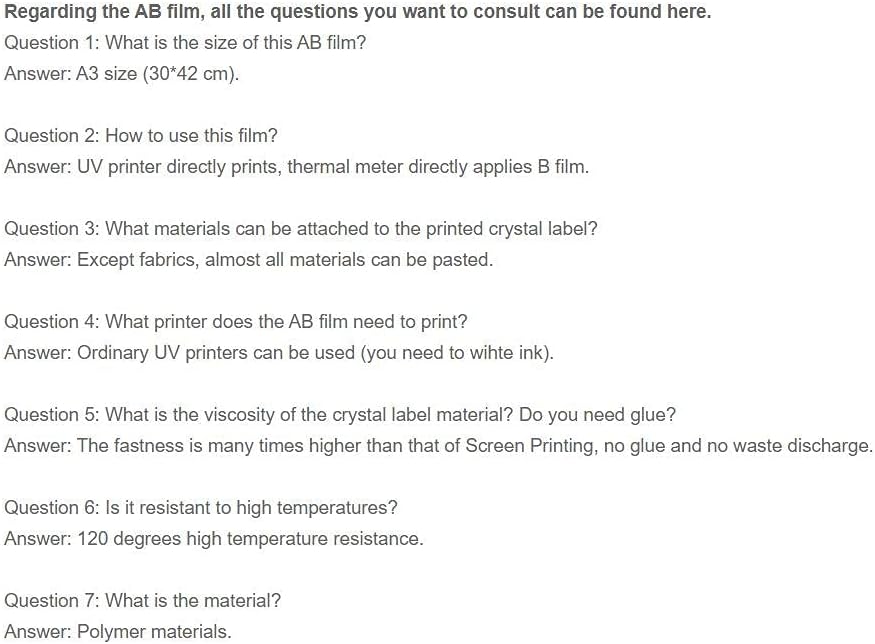Click the answer 'A3 size (30*42 cm)'

122,74
